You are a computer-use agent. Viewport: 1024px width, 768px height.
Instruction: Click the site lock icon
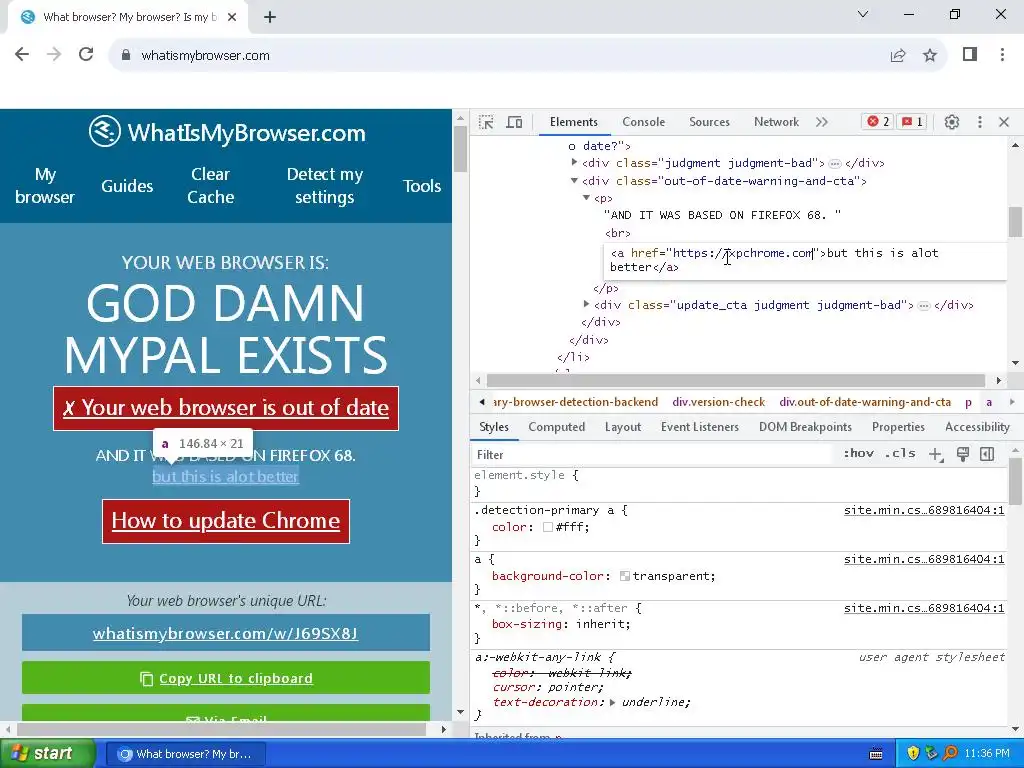tap(126, 56)
